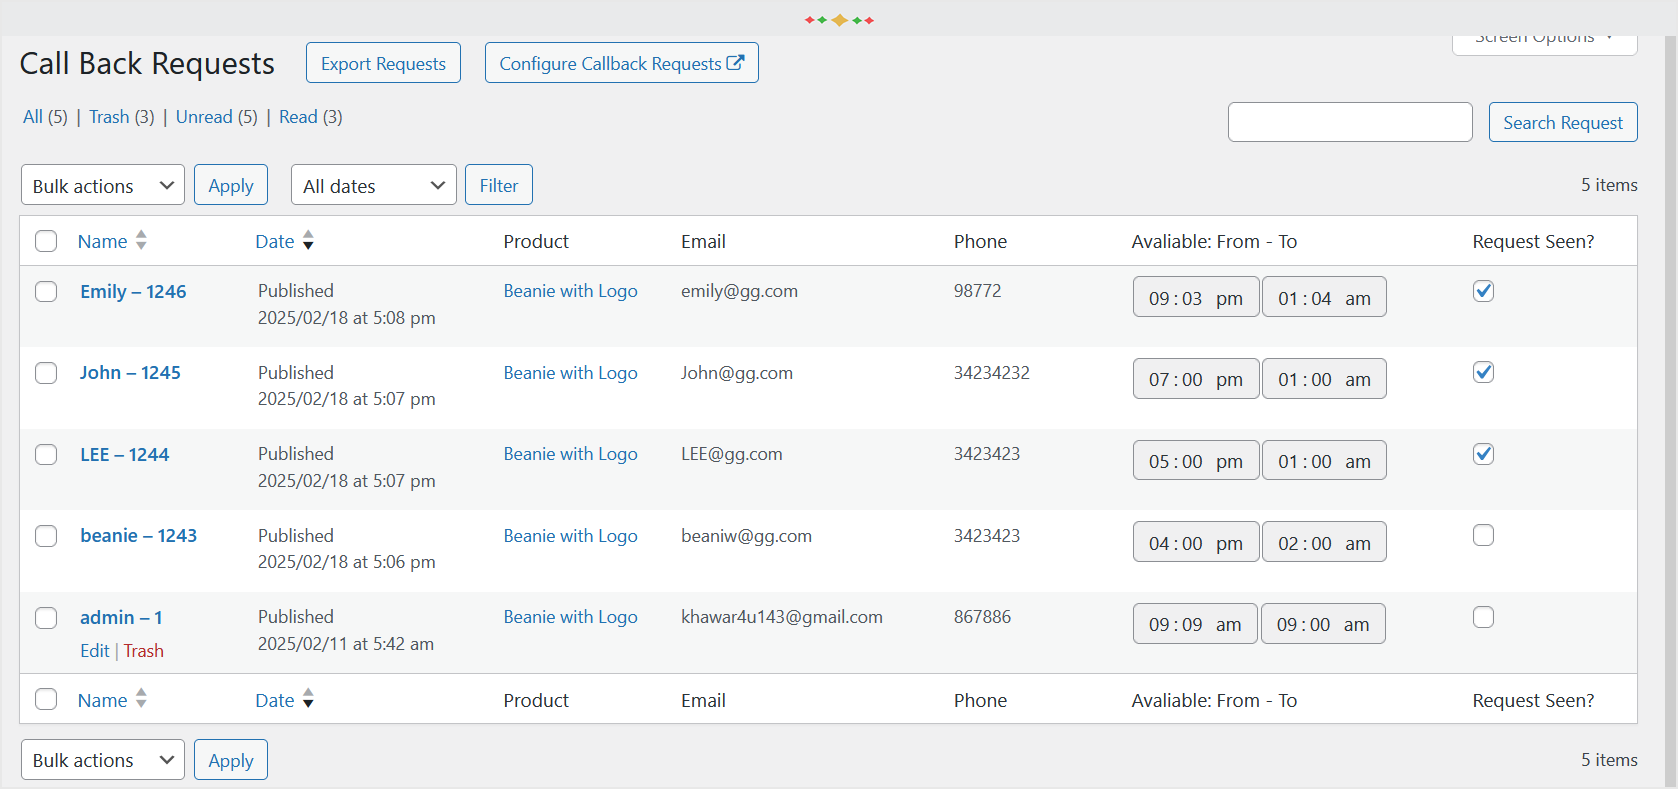Open the LEE – 1244 request

(x=125, y=455)
